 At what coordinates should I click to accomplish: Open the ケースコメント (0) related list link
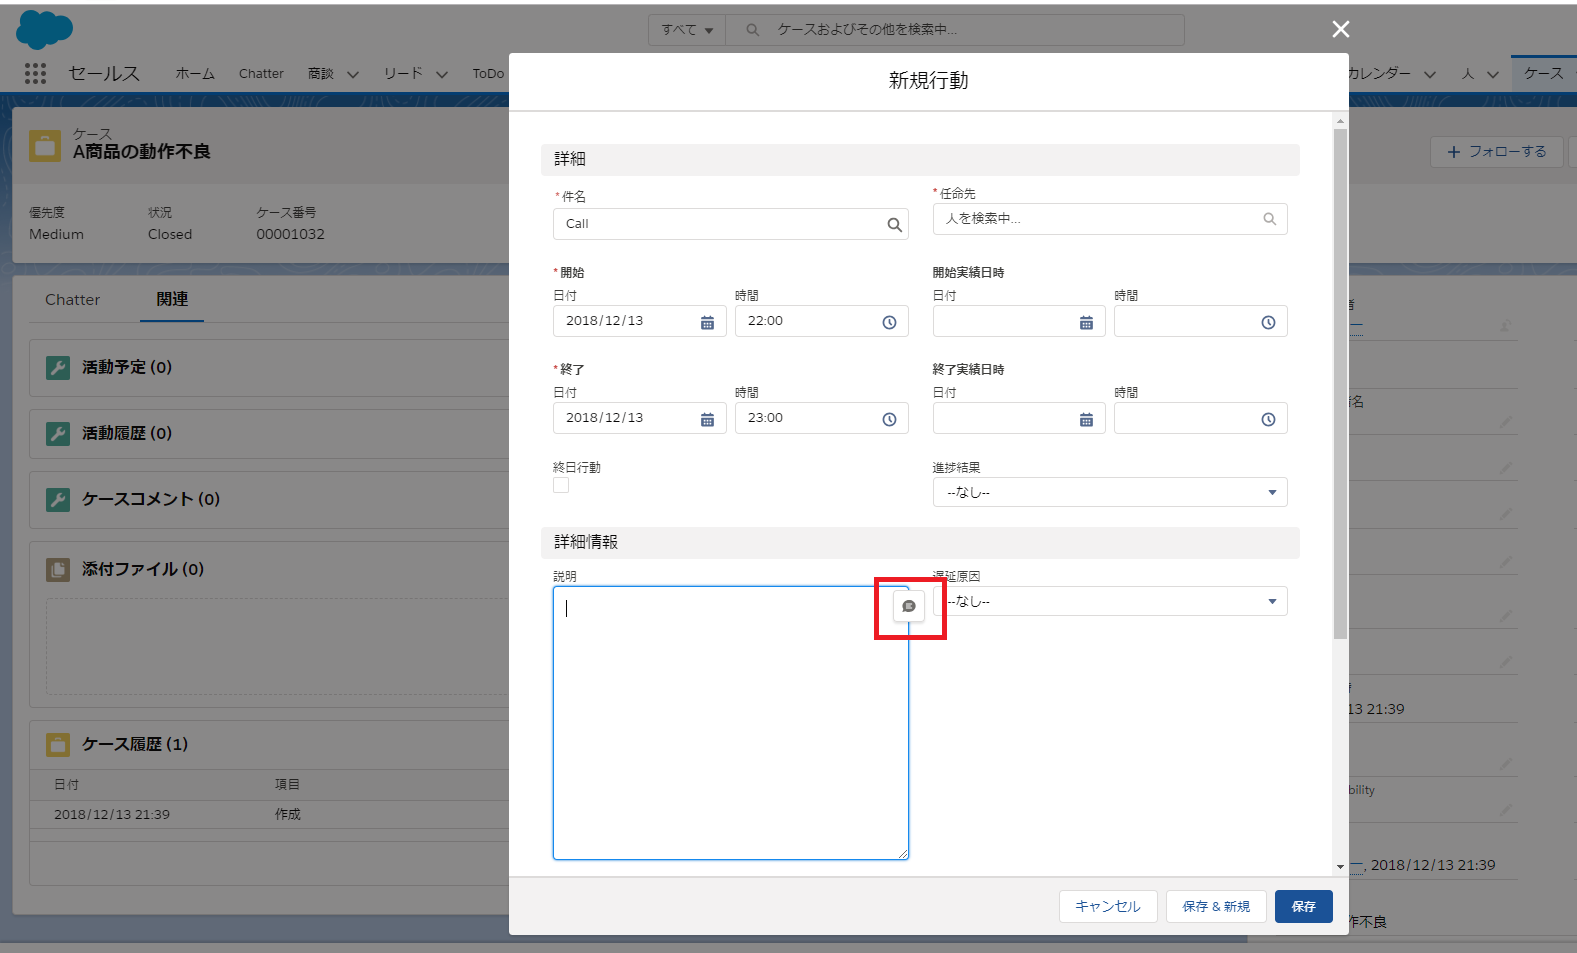coord(151,499)
